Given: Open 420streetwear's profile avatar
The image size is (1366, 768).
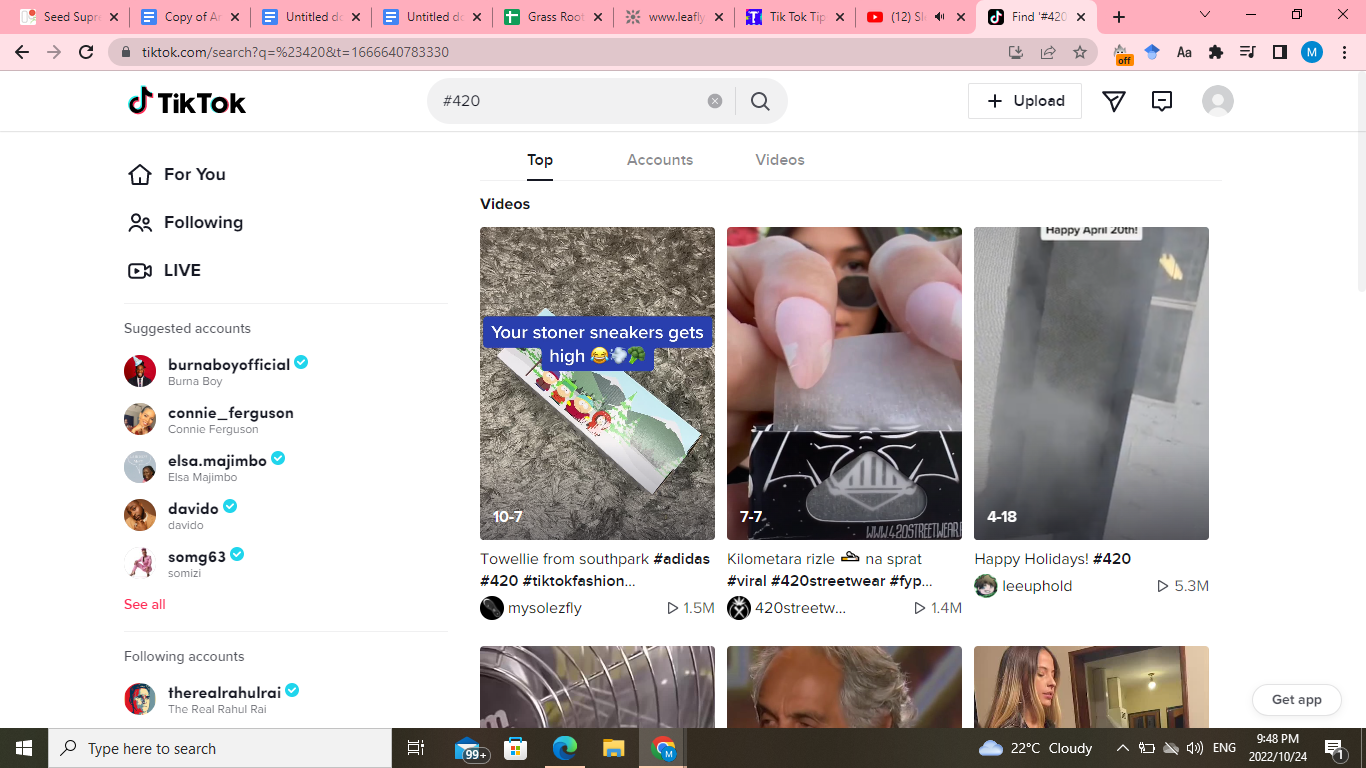Looking at the screenshot, I should pyautogui.click(x=739, y=608).
